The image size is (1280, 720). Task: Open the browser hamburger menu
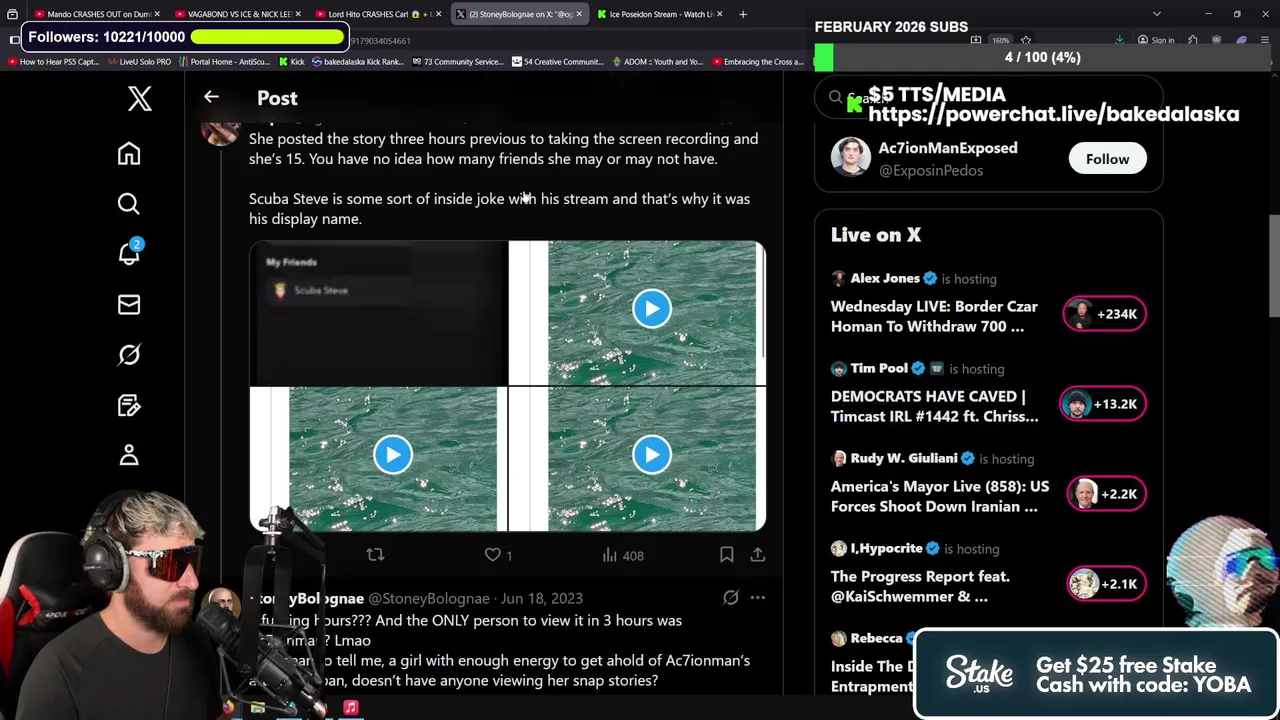point(1265,40)
